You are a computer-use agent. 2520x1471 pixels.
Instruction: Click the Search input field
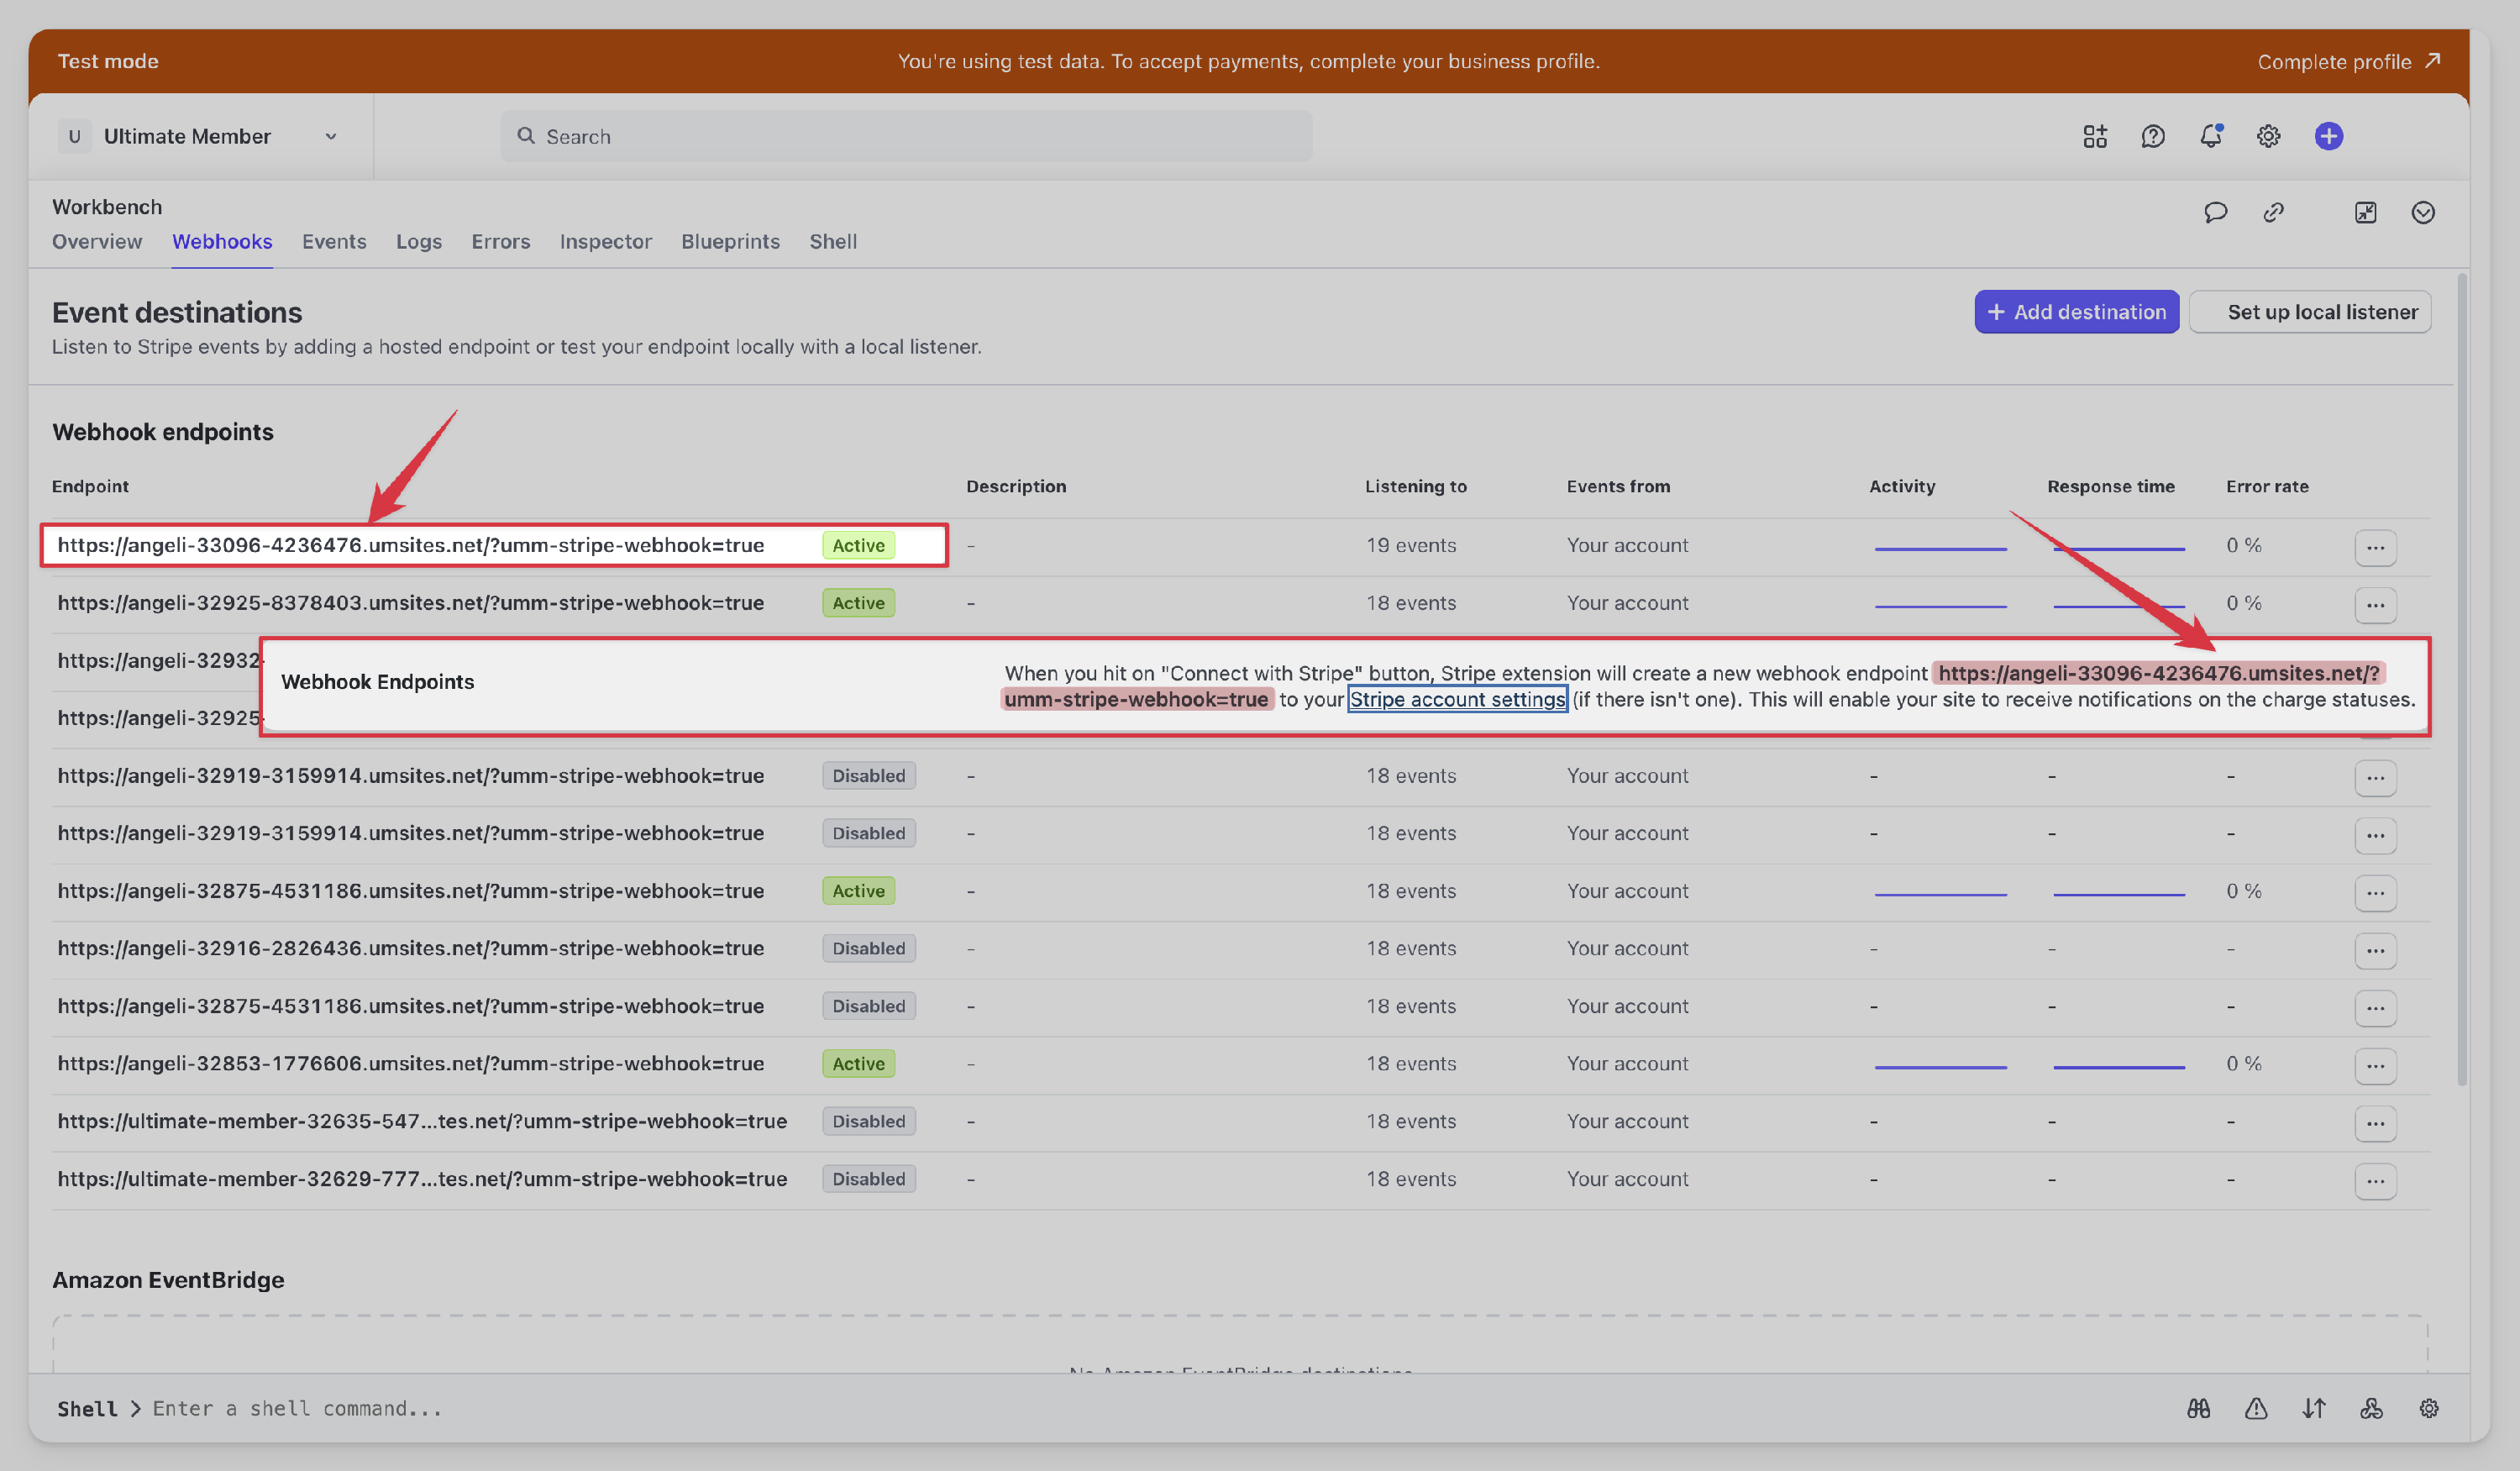[x=906, y=136]
